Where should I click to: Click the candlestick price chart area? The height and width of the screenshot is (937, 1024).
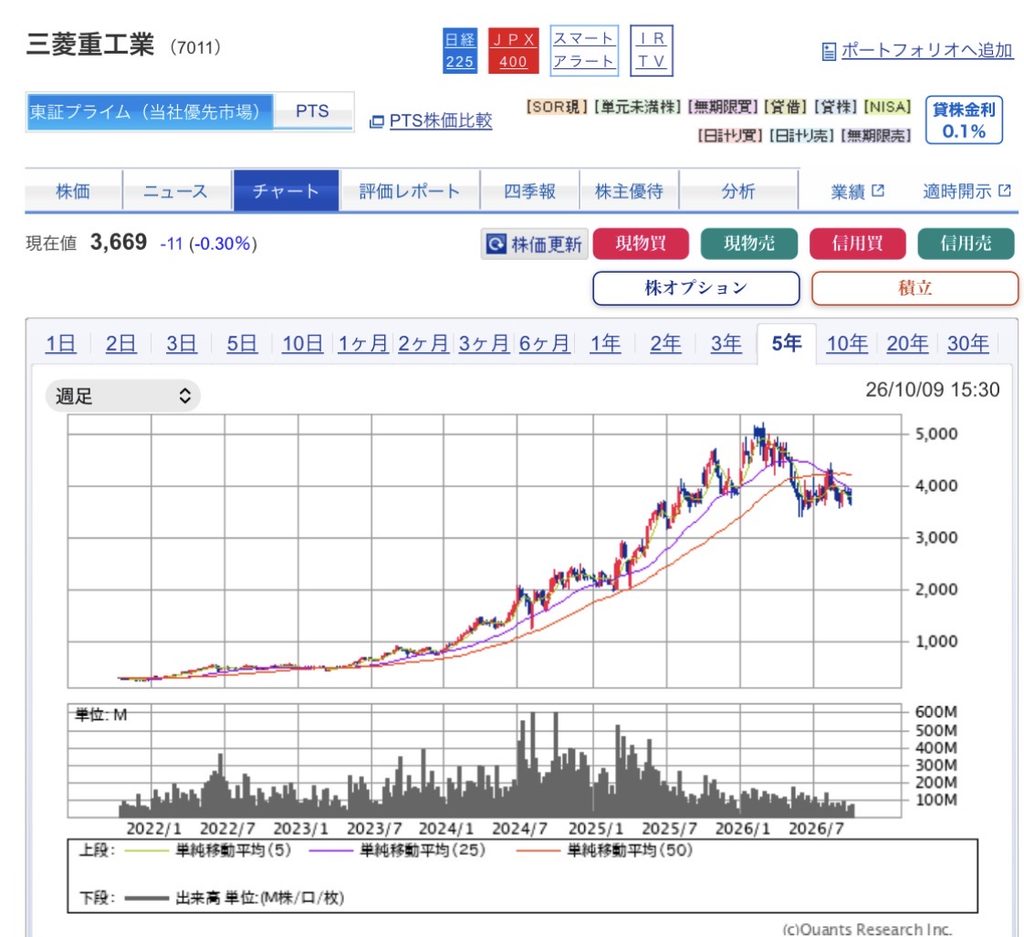pos(485,551)
